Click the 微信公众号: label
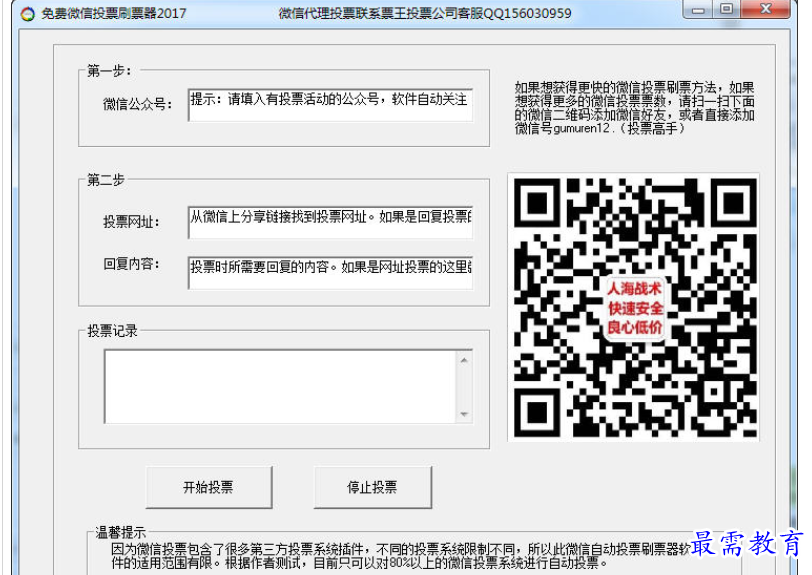 (x=137, y=104)
